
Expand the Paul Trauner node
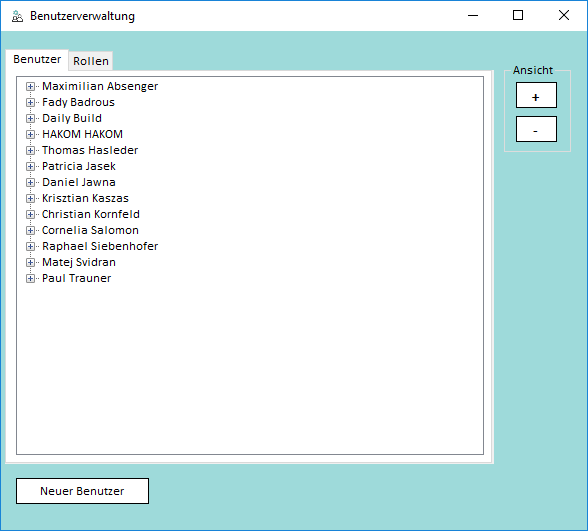point(30,278)
